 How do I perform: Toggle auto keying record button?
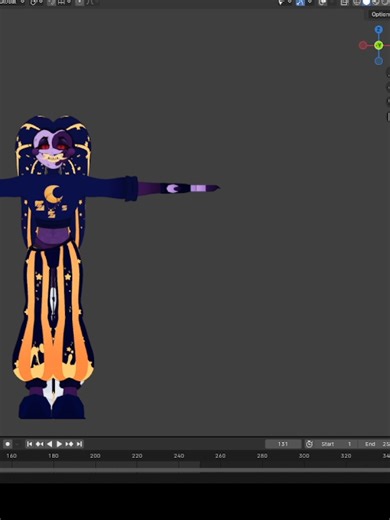point(8,444)
